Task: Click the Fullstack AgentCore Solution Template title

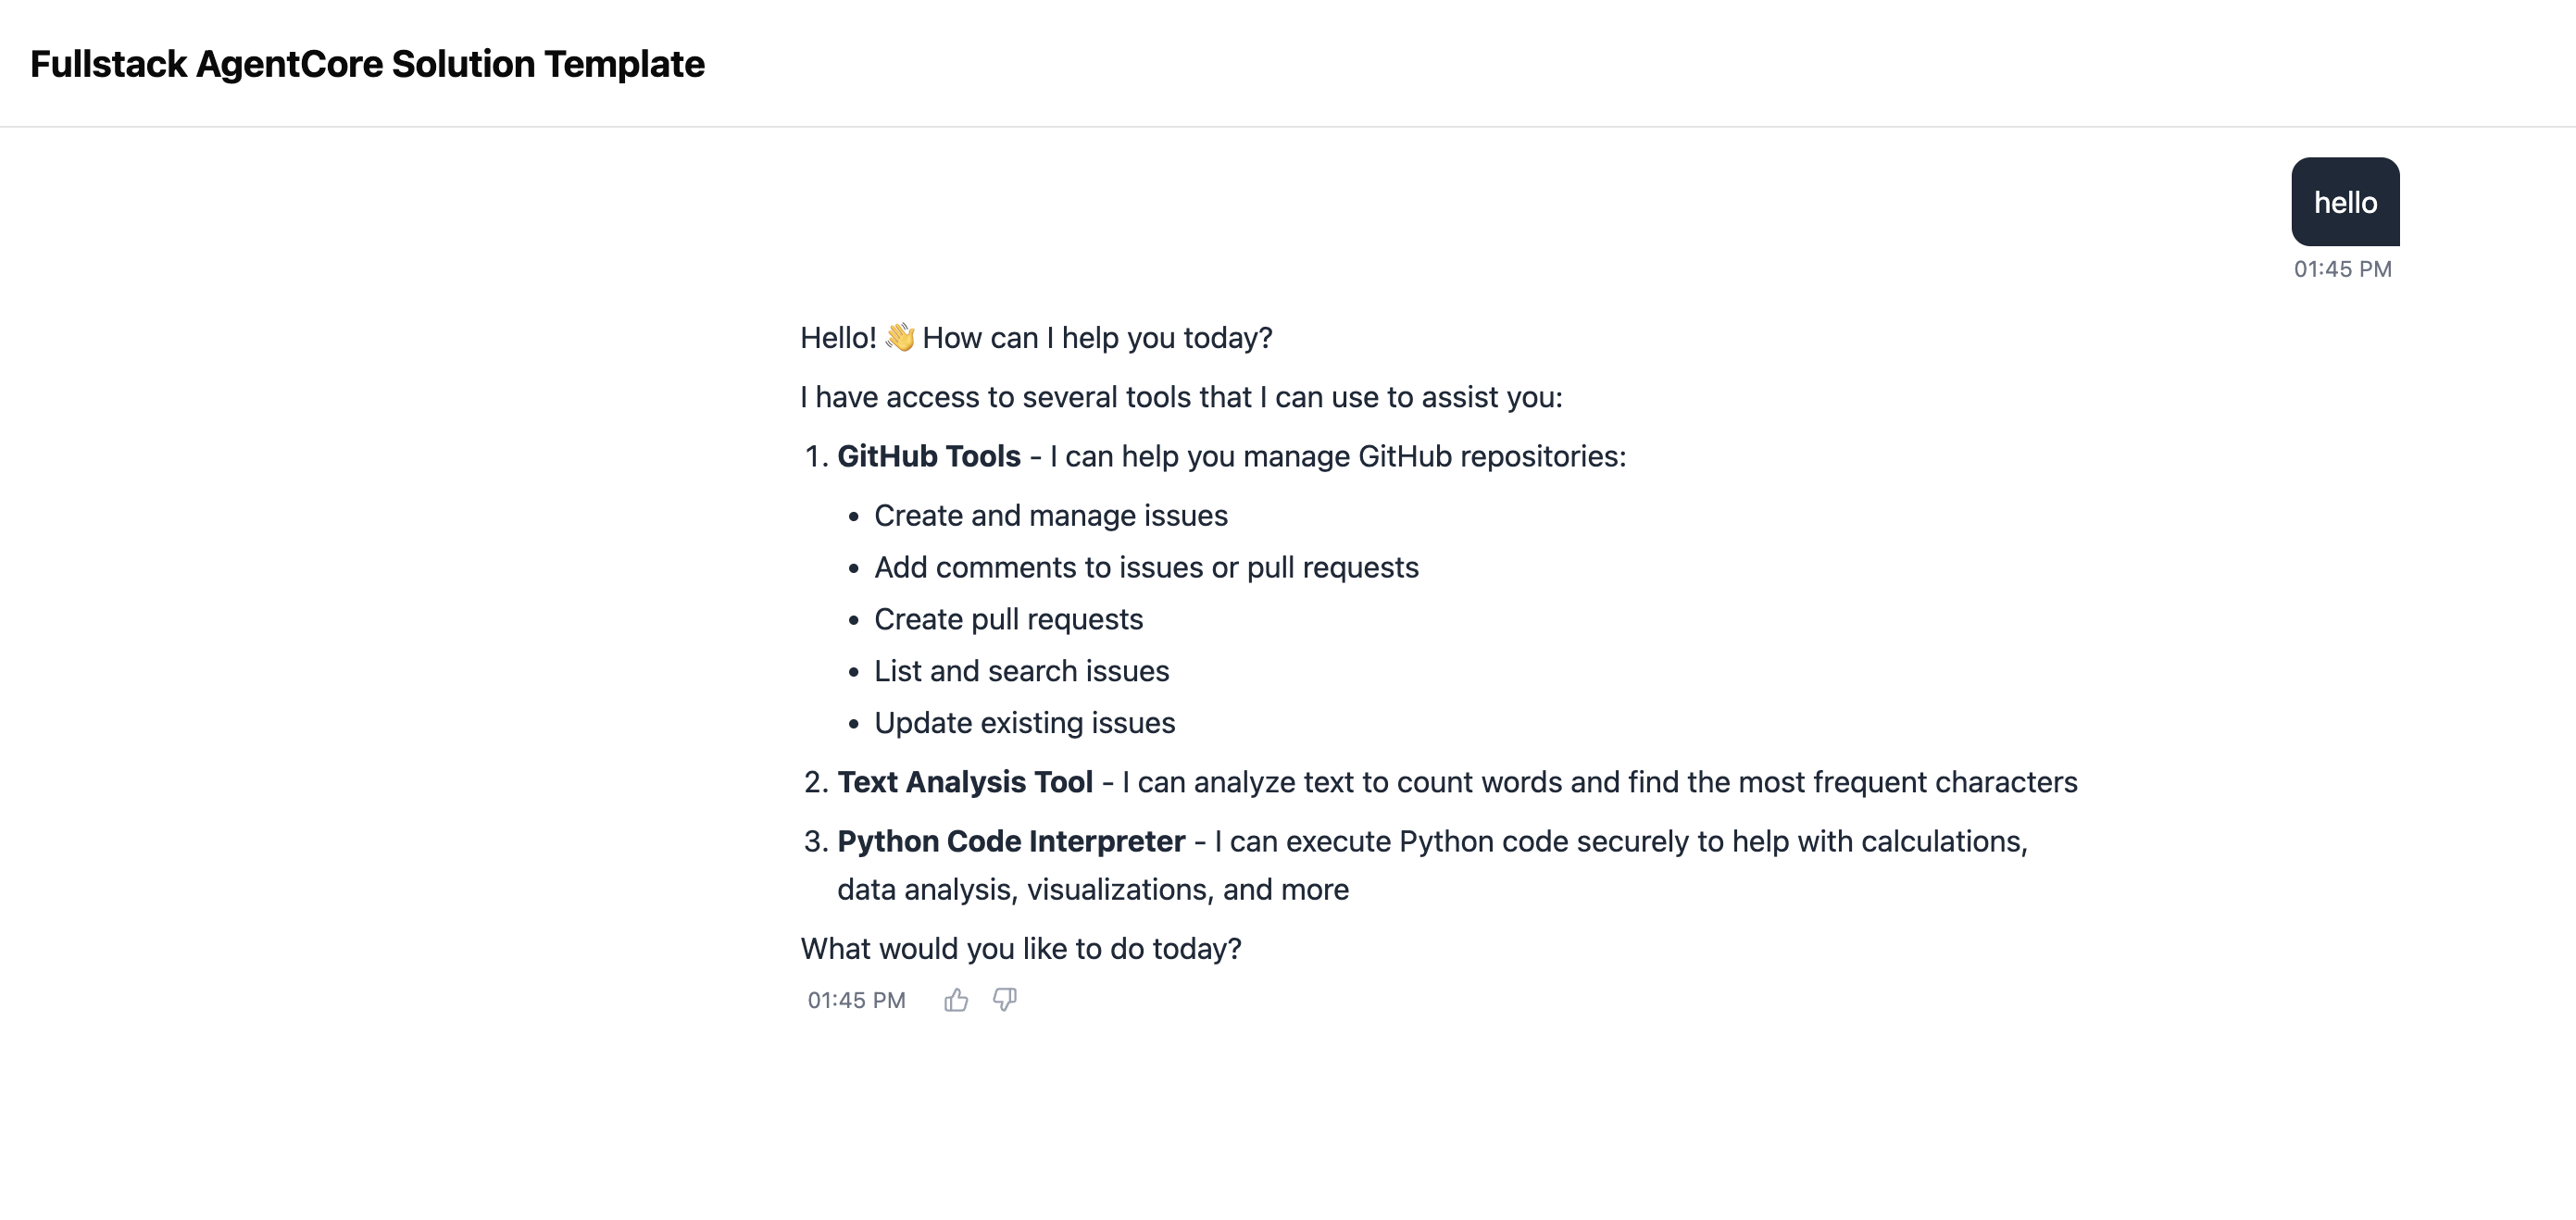Action: [x=367, y=64]
